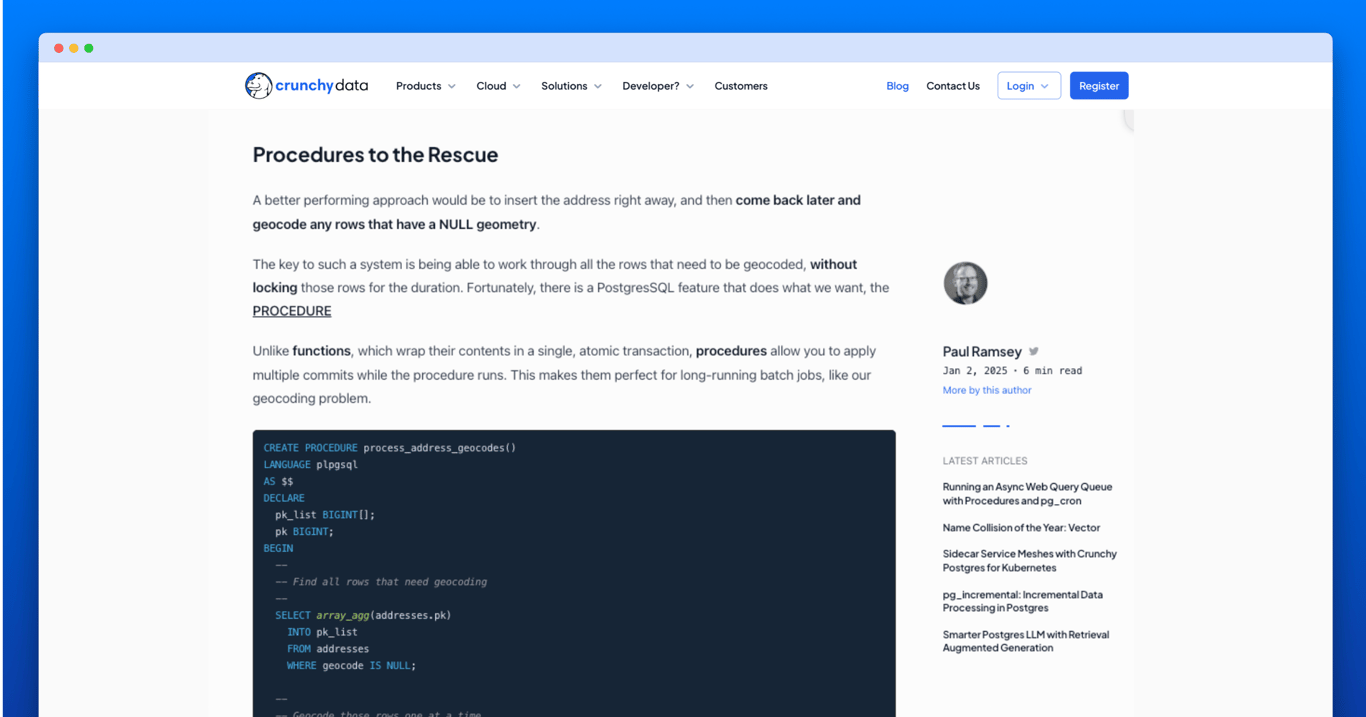Click the LANGUAGE plpgsql code line
This screenshot has height=717, width=1366.
pyautogui.click(x=310, y=465)
